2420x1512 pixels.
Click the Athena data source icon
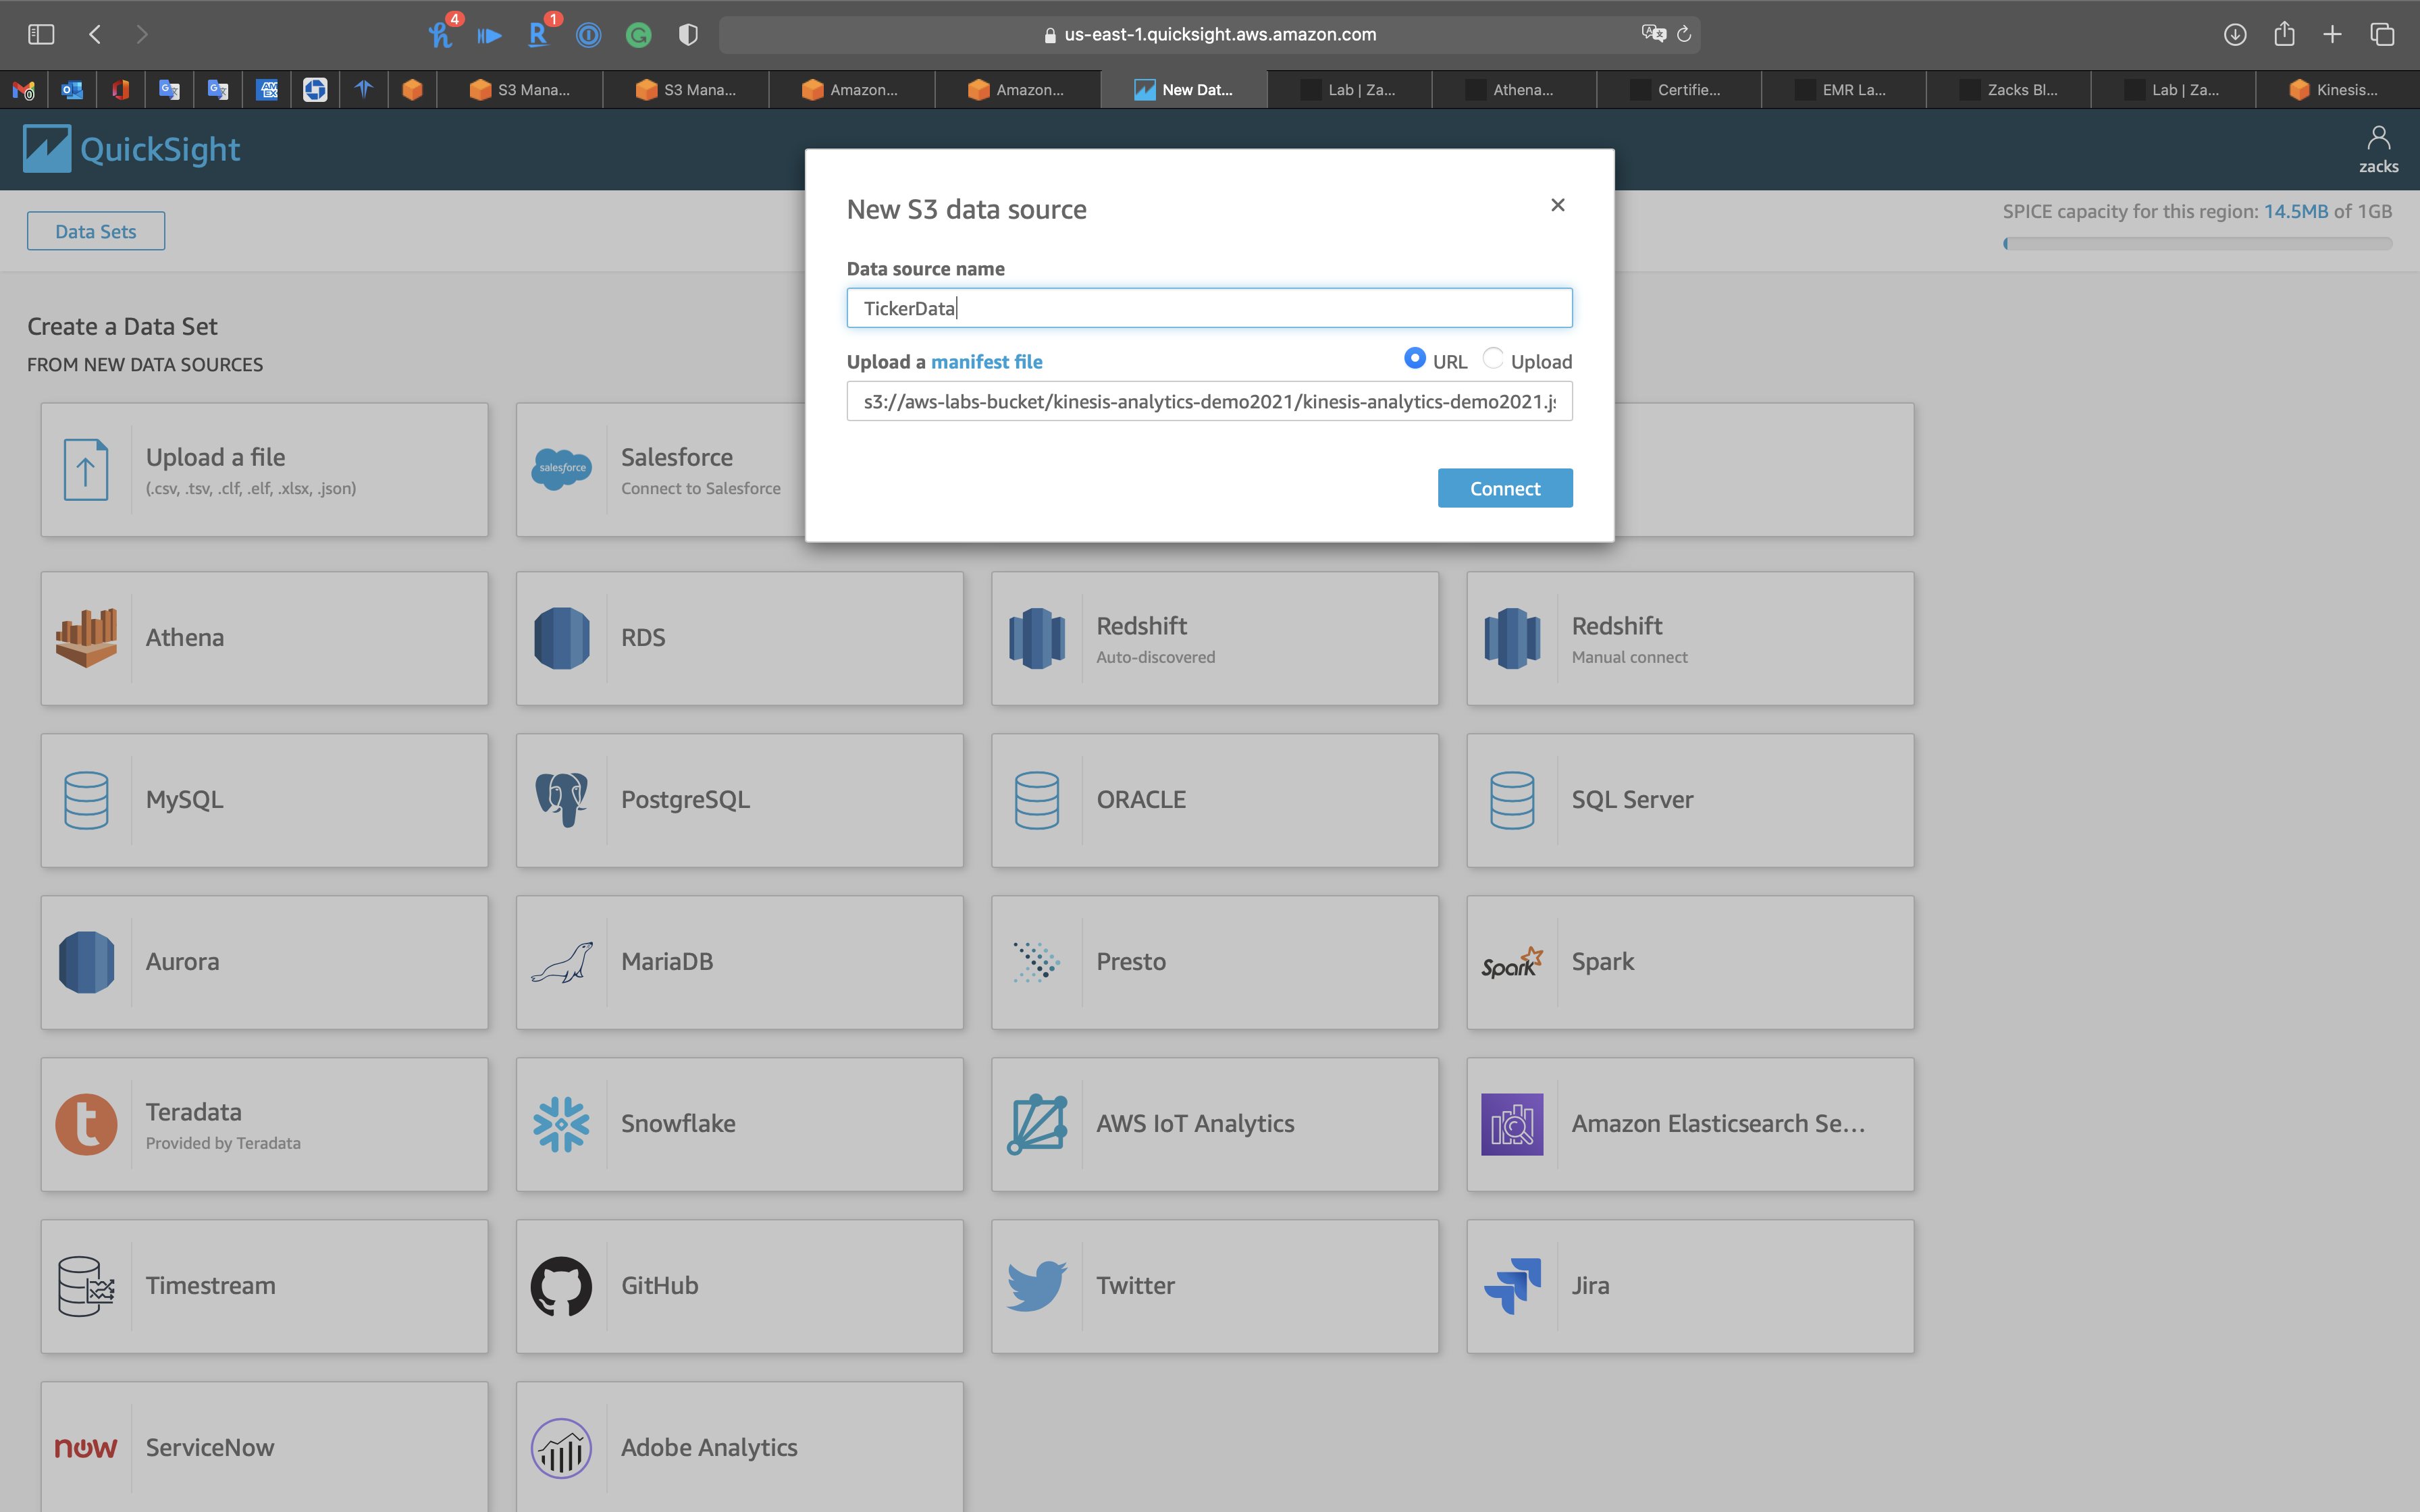pyautogui.click(x=86, y=638)
